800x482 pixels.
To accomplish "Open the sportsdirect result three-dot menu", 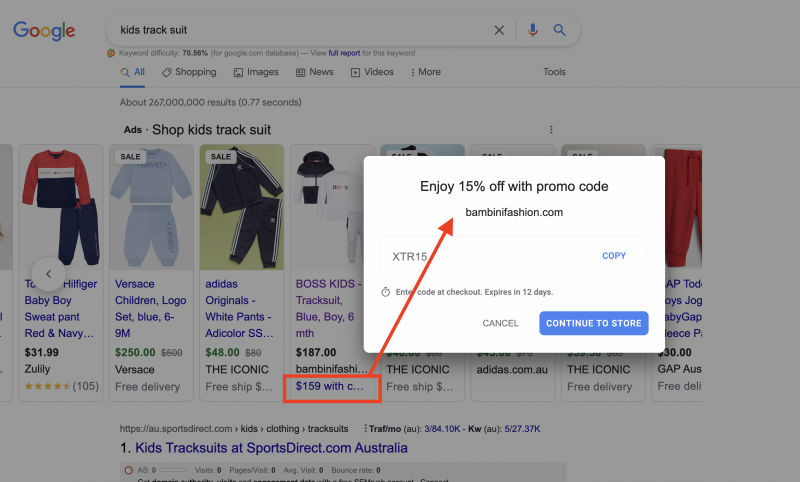I will pos(365,428).
